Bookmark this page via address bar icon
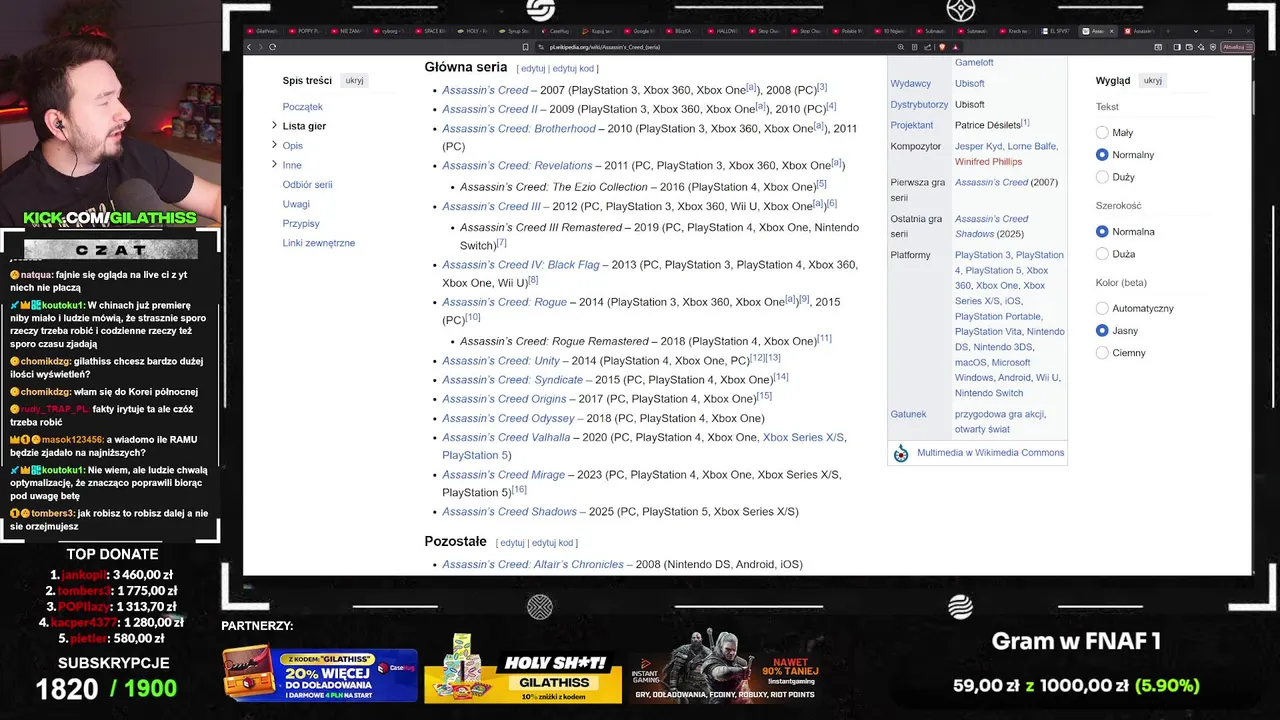 click(x=525, y=47)
